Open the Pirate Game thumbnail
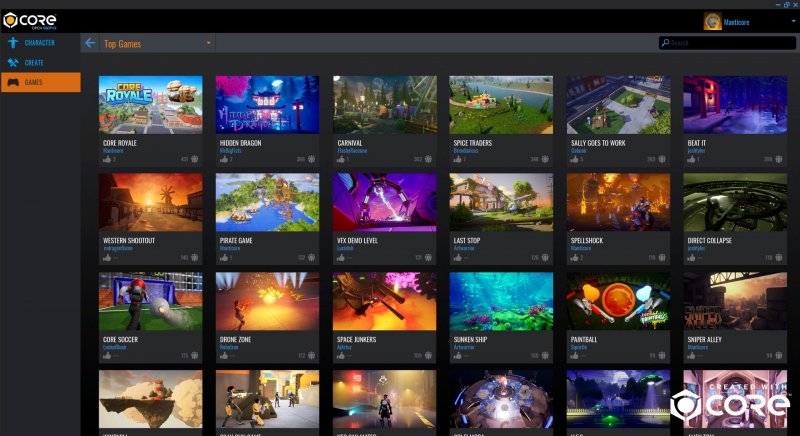The width and height of the screenshot is (800, 436). pyautogui.click(x=267, y=202)
